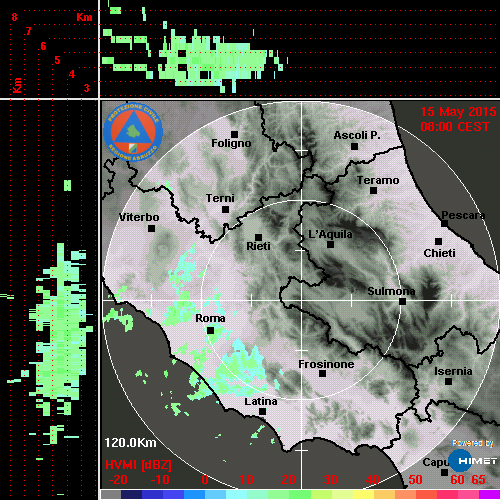Click the Rieti city marker square
Viewport: 500px width, 500px height.
(x=258, y=237)
